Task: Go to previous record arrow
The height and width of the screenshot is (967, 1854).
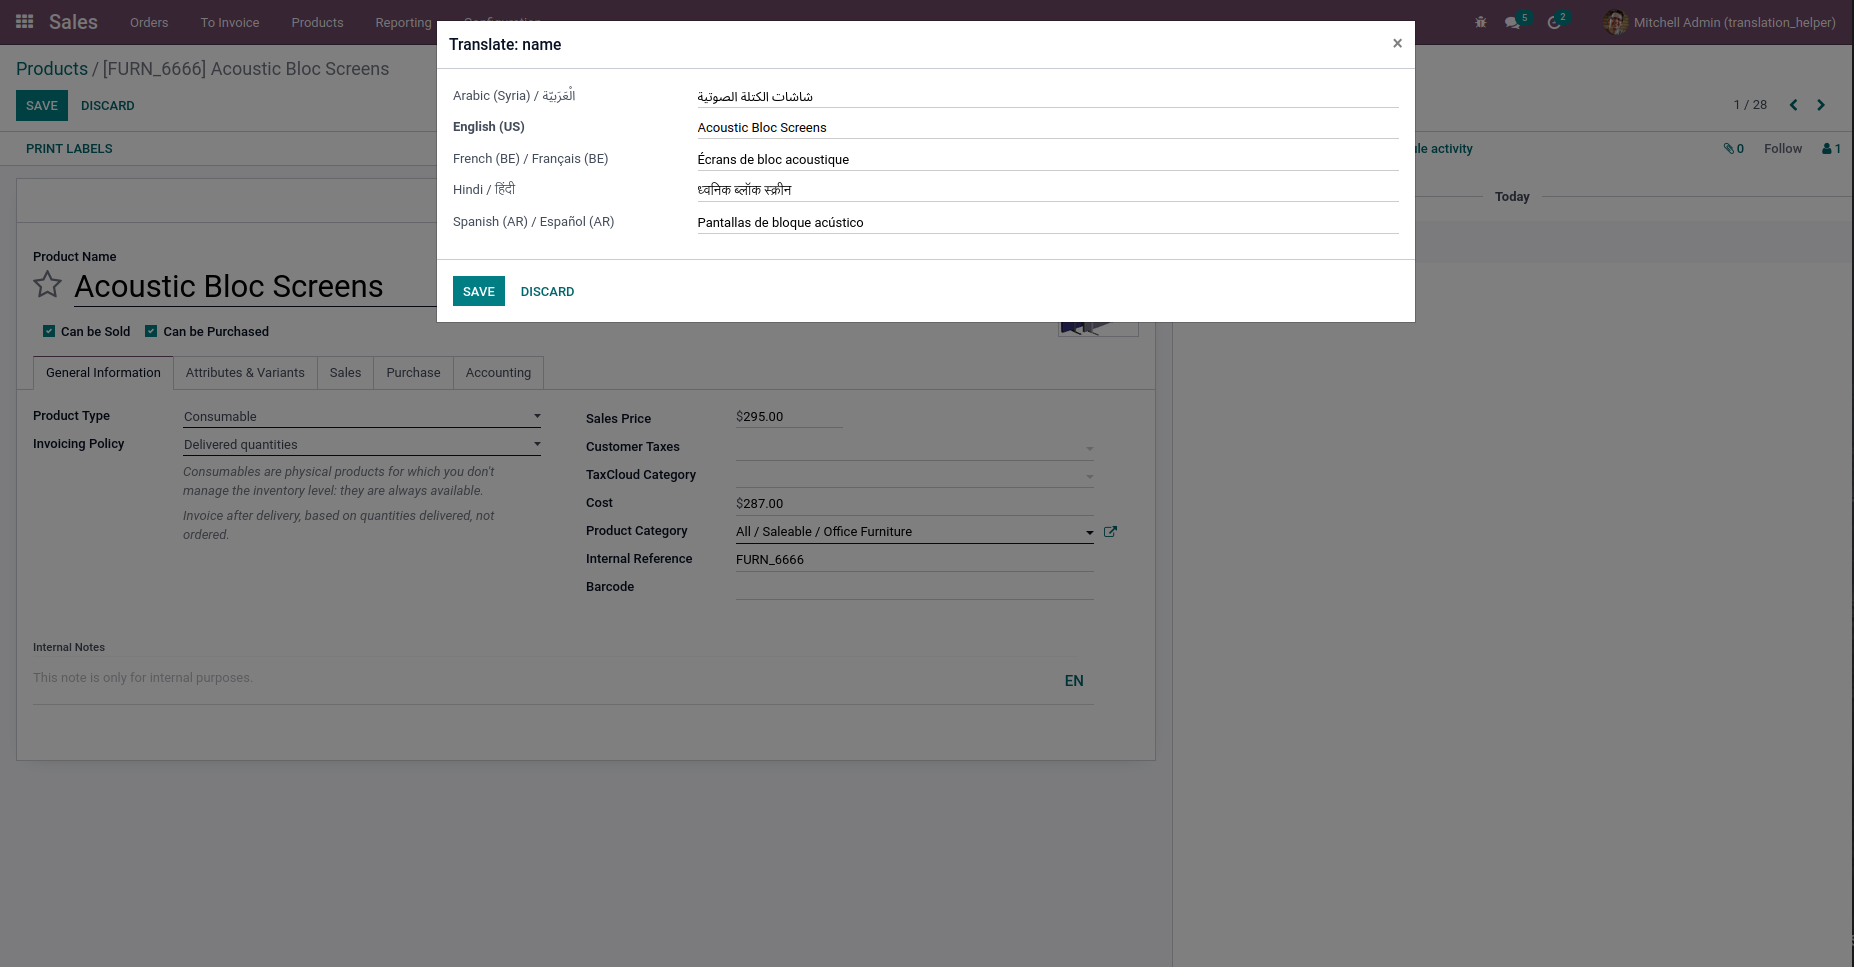Action: [x=1793, y=105]
